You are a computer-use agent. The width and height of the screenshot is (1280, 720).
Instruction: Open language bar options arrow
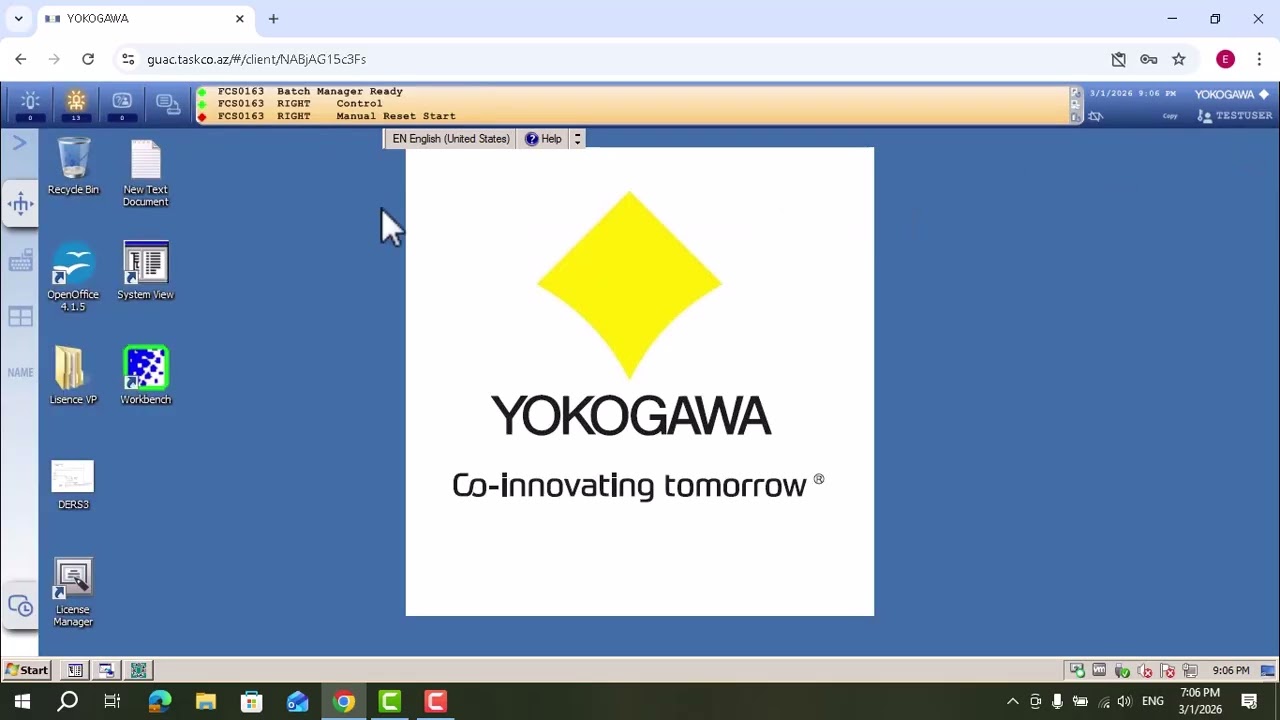(x=577, y=139)
